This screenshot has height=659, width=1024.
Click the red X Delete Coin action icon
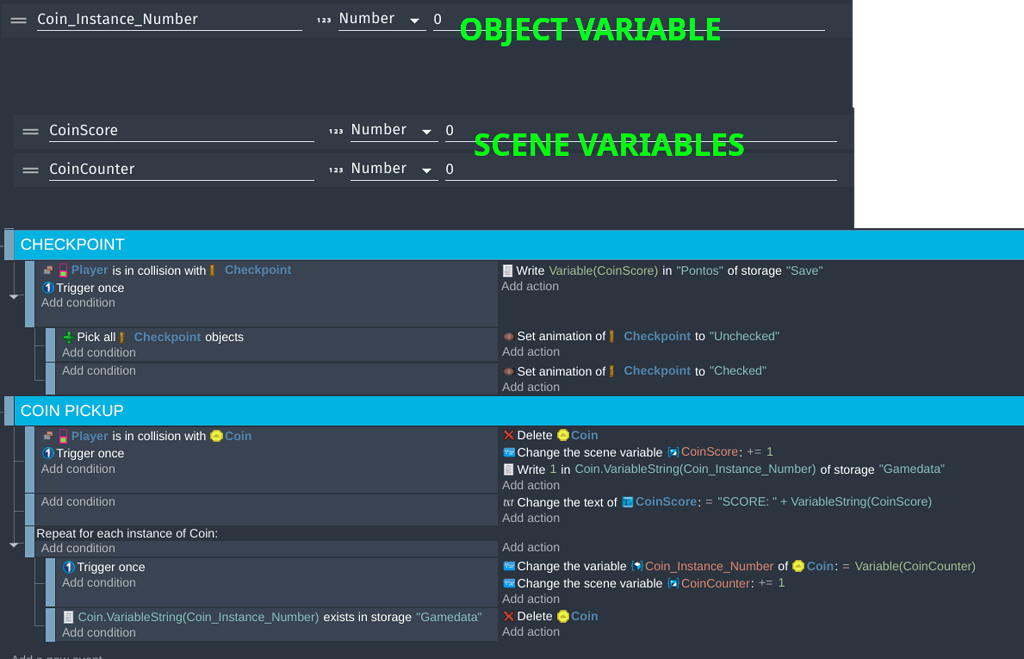[508, 435]
